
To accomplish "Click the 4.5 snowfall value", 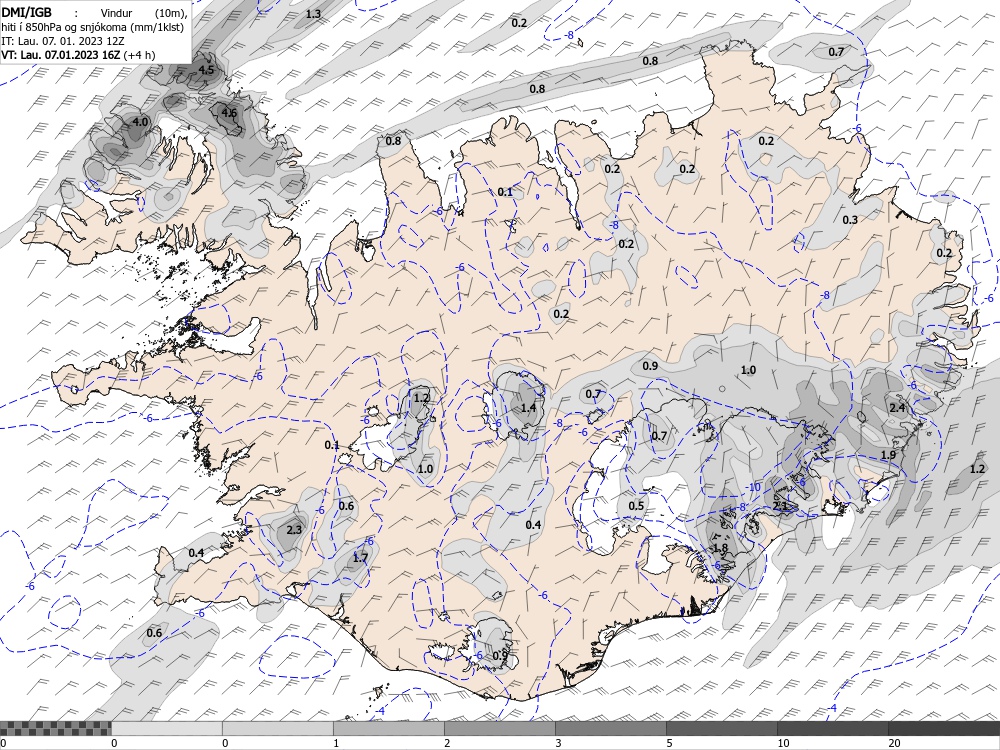I will [206, 70].
